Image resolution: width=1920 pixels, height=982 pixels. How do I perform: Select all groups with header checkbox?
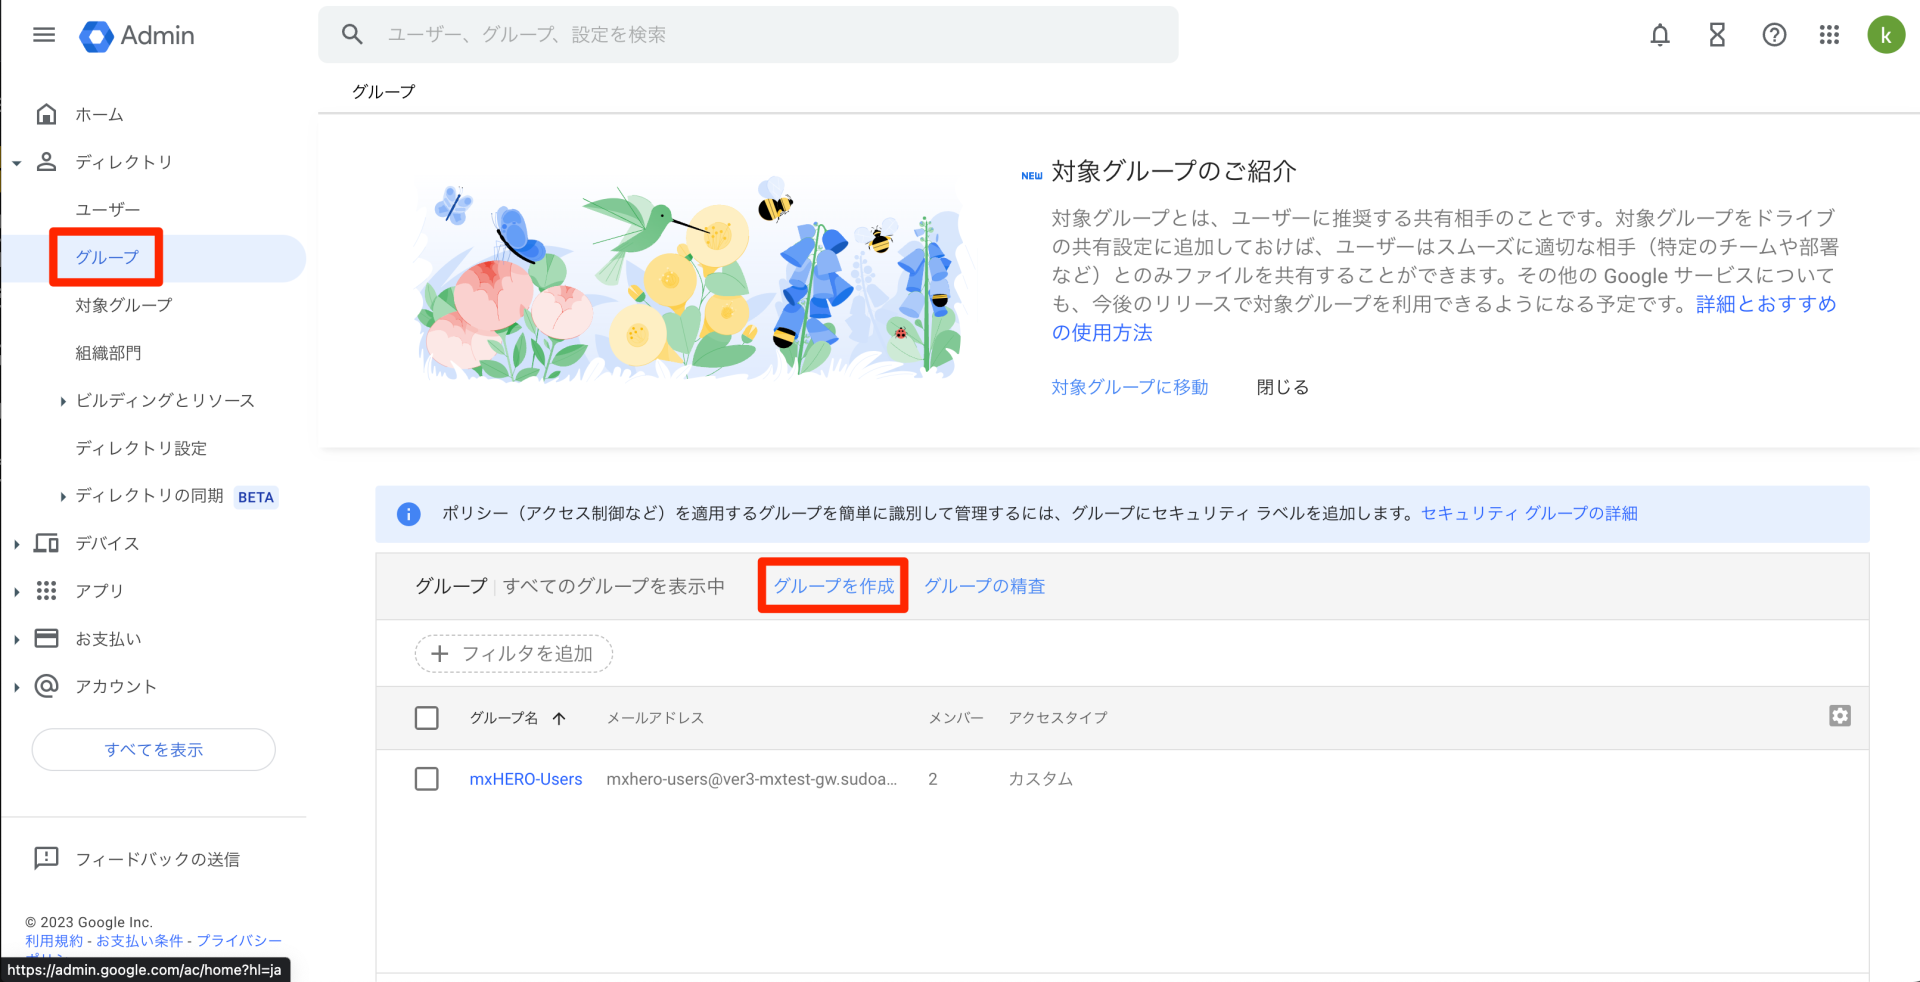tap(426, 717)
